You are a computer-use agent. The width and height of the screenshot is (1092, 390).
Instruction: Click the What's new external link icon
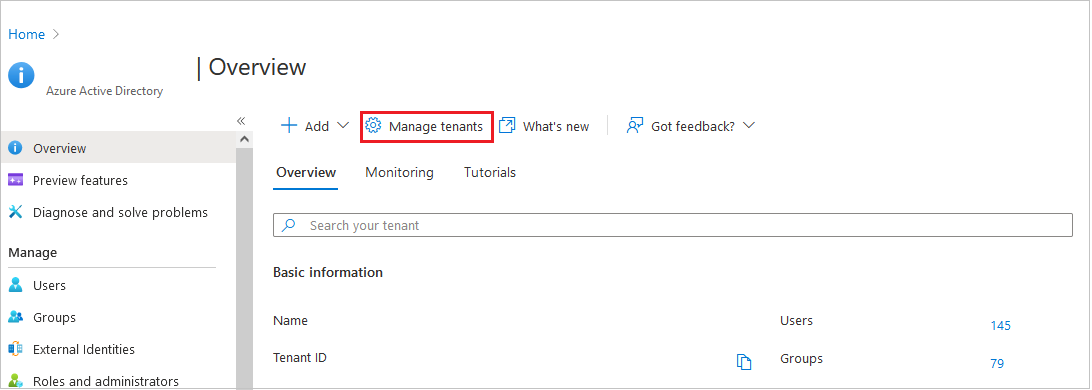click(507, 126)
